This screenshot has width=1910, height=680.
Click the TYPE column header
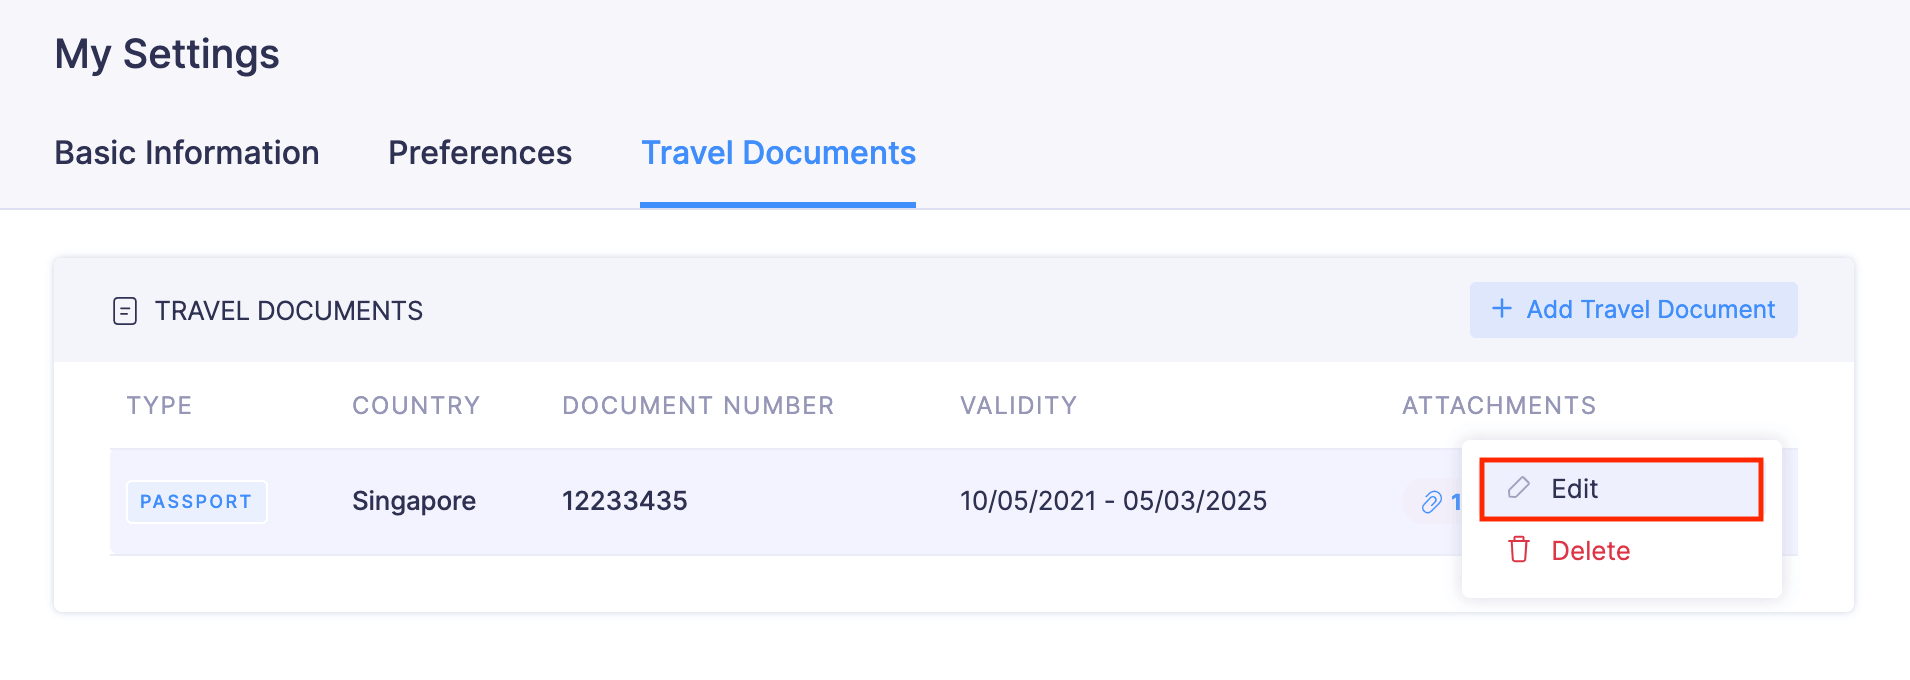[x=159, y=405]
